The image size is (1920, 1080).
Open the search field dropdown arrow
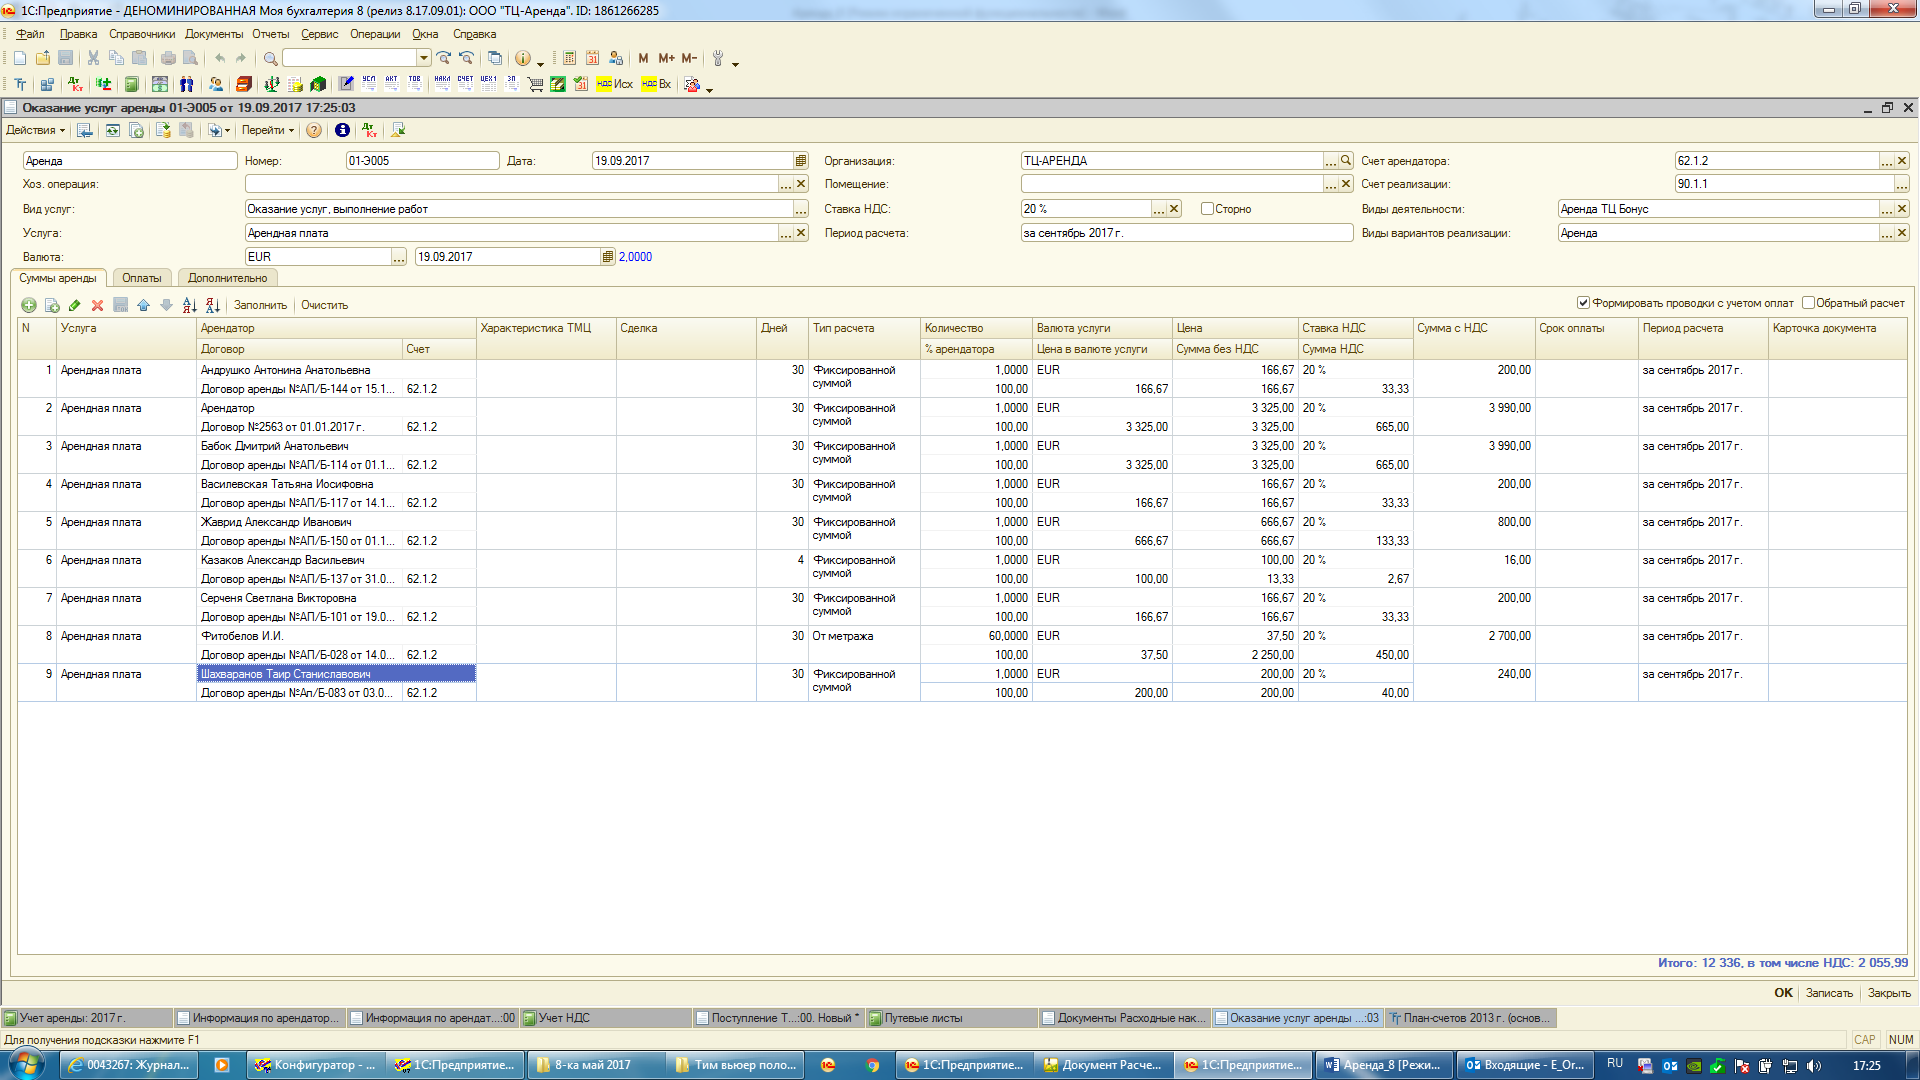(x=424, y=58)
